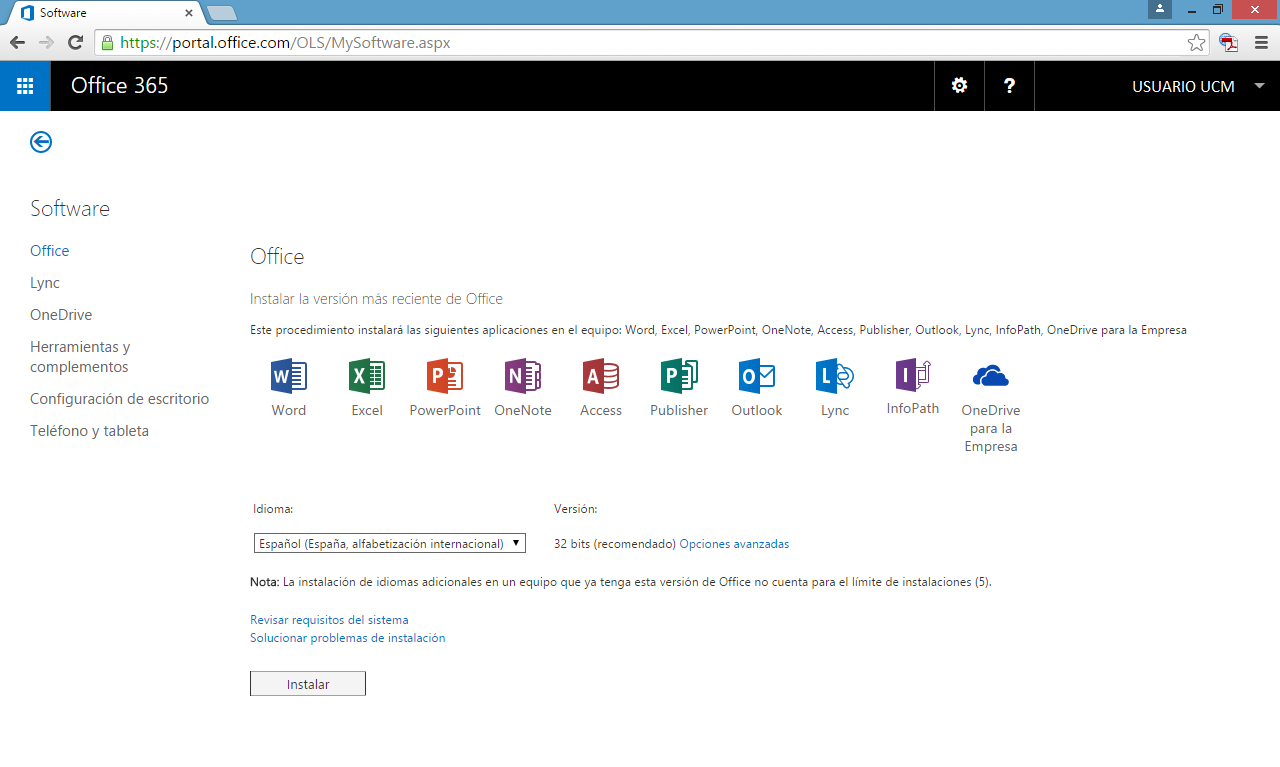Screen dimensions: 1280x767
Task: Click the browser forward arrow
Action: [x=46, y=43]
